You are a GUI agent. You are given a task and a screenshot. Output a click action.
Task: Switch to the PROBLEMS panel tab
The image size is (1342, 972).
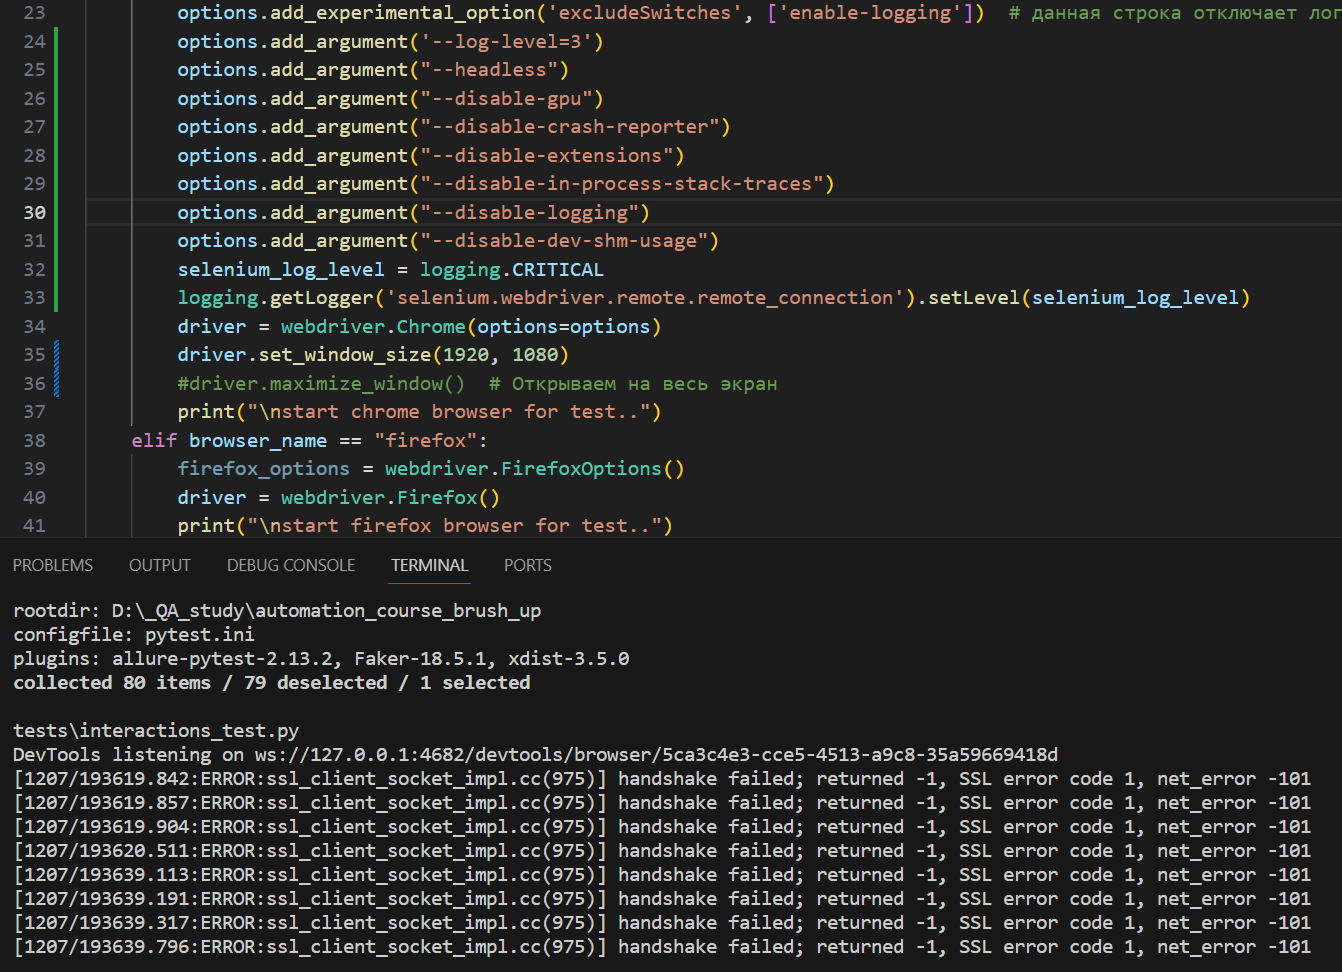click(53, 565)
